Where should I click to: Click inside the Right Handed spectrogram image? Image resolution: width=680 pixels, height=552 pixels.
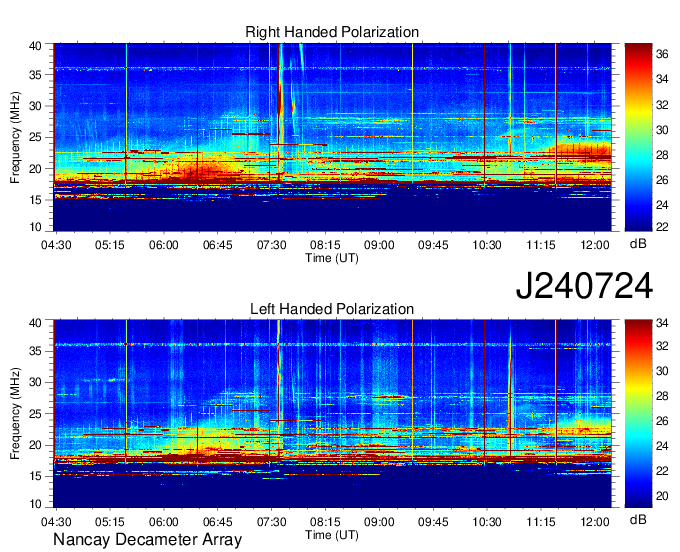(x=333, y=137)
